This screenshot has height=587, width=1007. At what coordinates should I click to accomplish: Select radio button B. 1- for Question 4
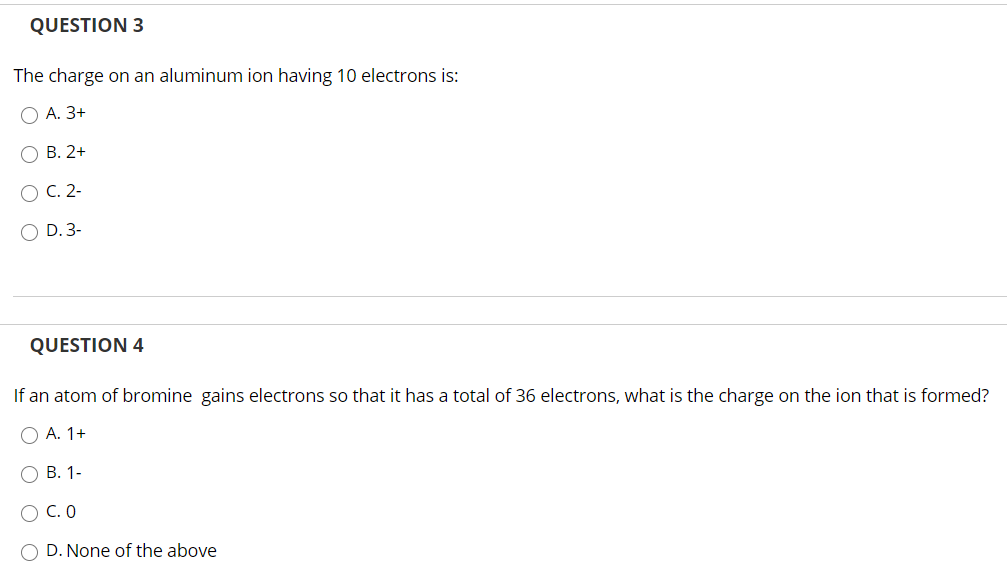(29, 473)
